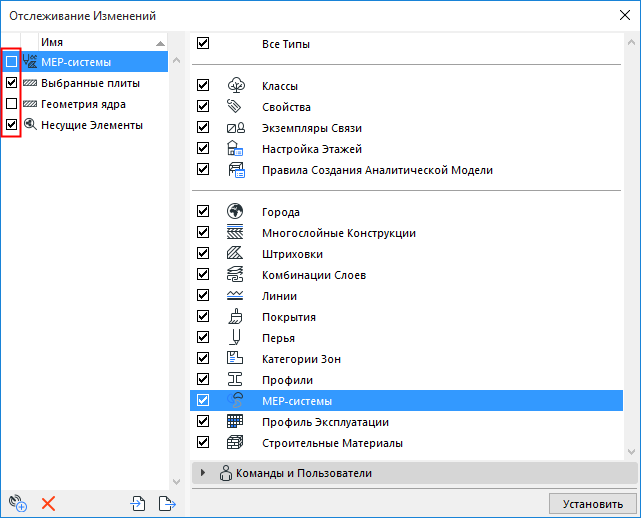
Task: Delete the selected filter with red X
Action: click(x=48, y=504)
